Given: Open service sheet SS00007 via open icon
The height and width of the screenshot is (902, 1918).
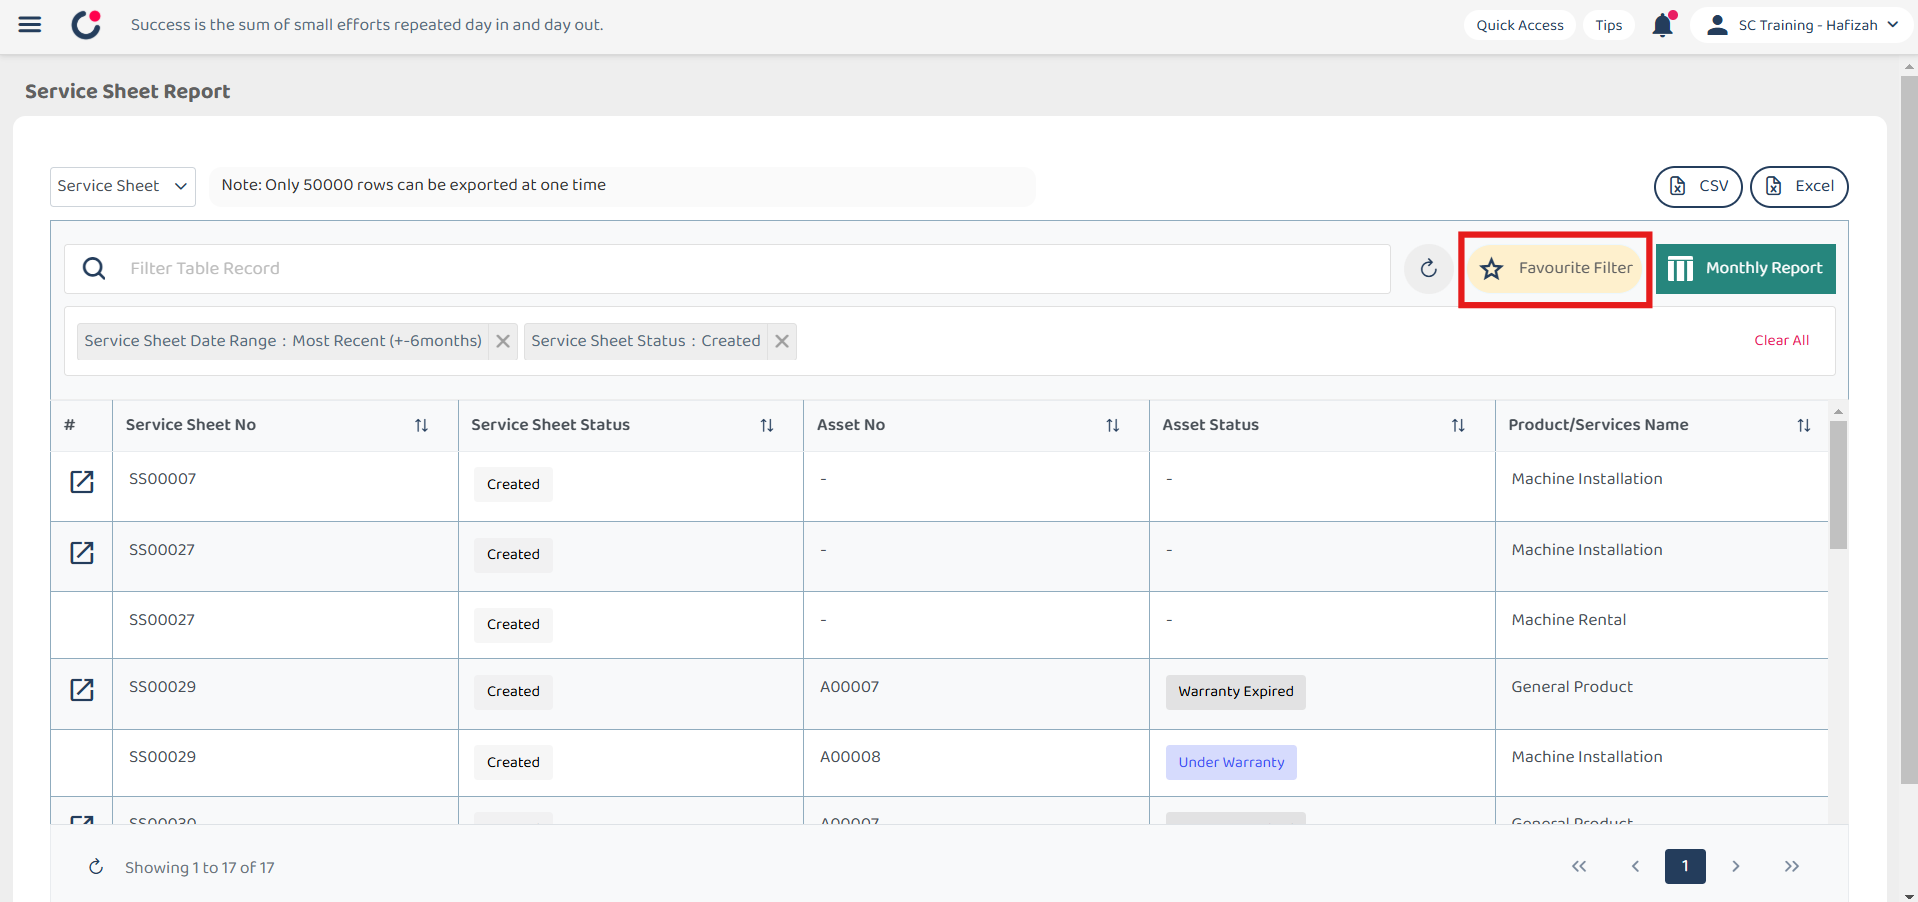Looking at the screenshot, I should click(x=82, y=482).
